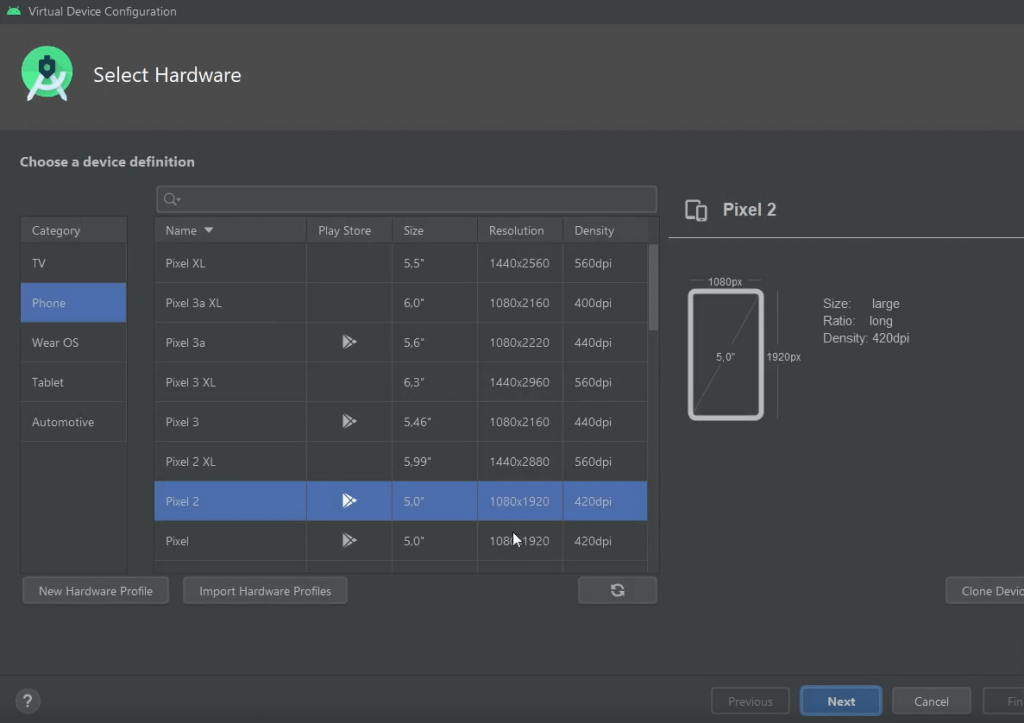Click the Pixel 2 device preview outline
The width and height of the screenshot is (1024, 723).
tap(726, 354)
